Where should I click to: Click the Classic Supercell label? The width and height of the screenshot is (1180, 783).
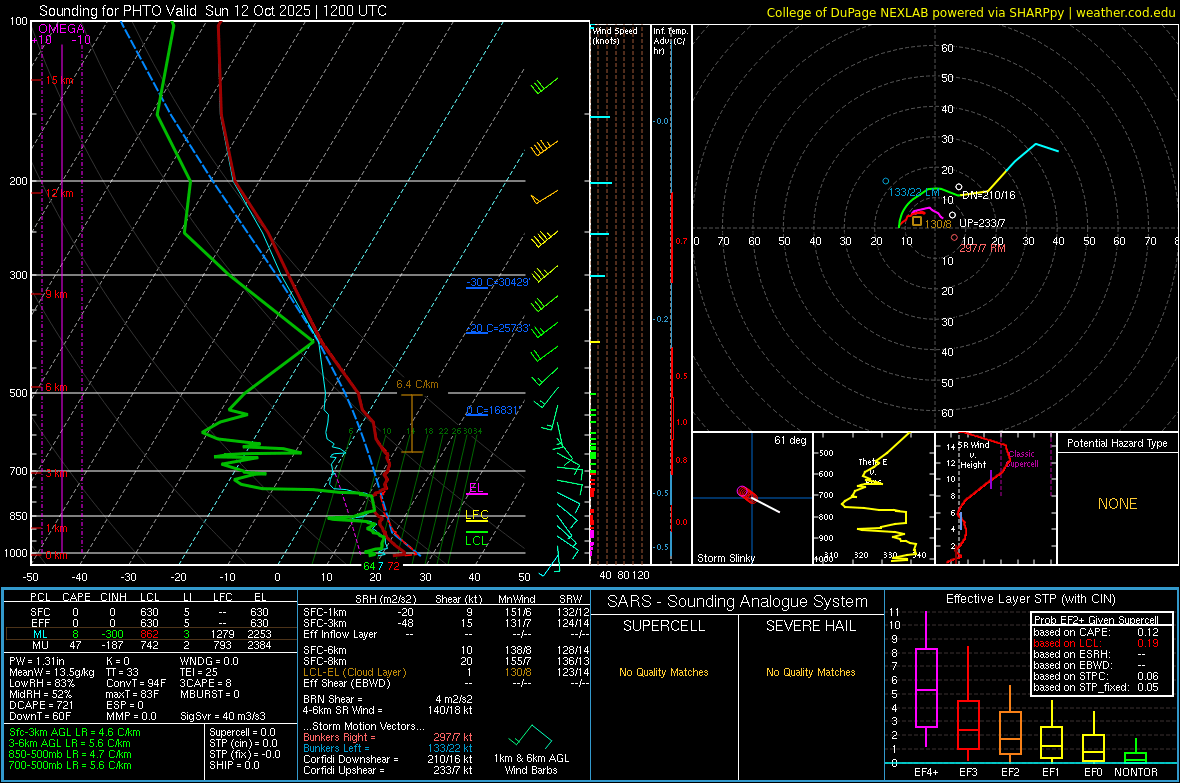[1022, 459]
